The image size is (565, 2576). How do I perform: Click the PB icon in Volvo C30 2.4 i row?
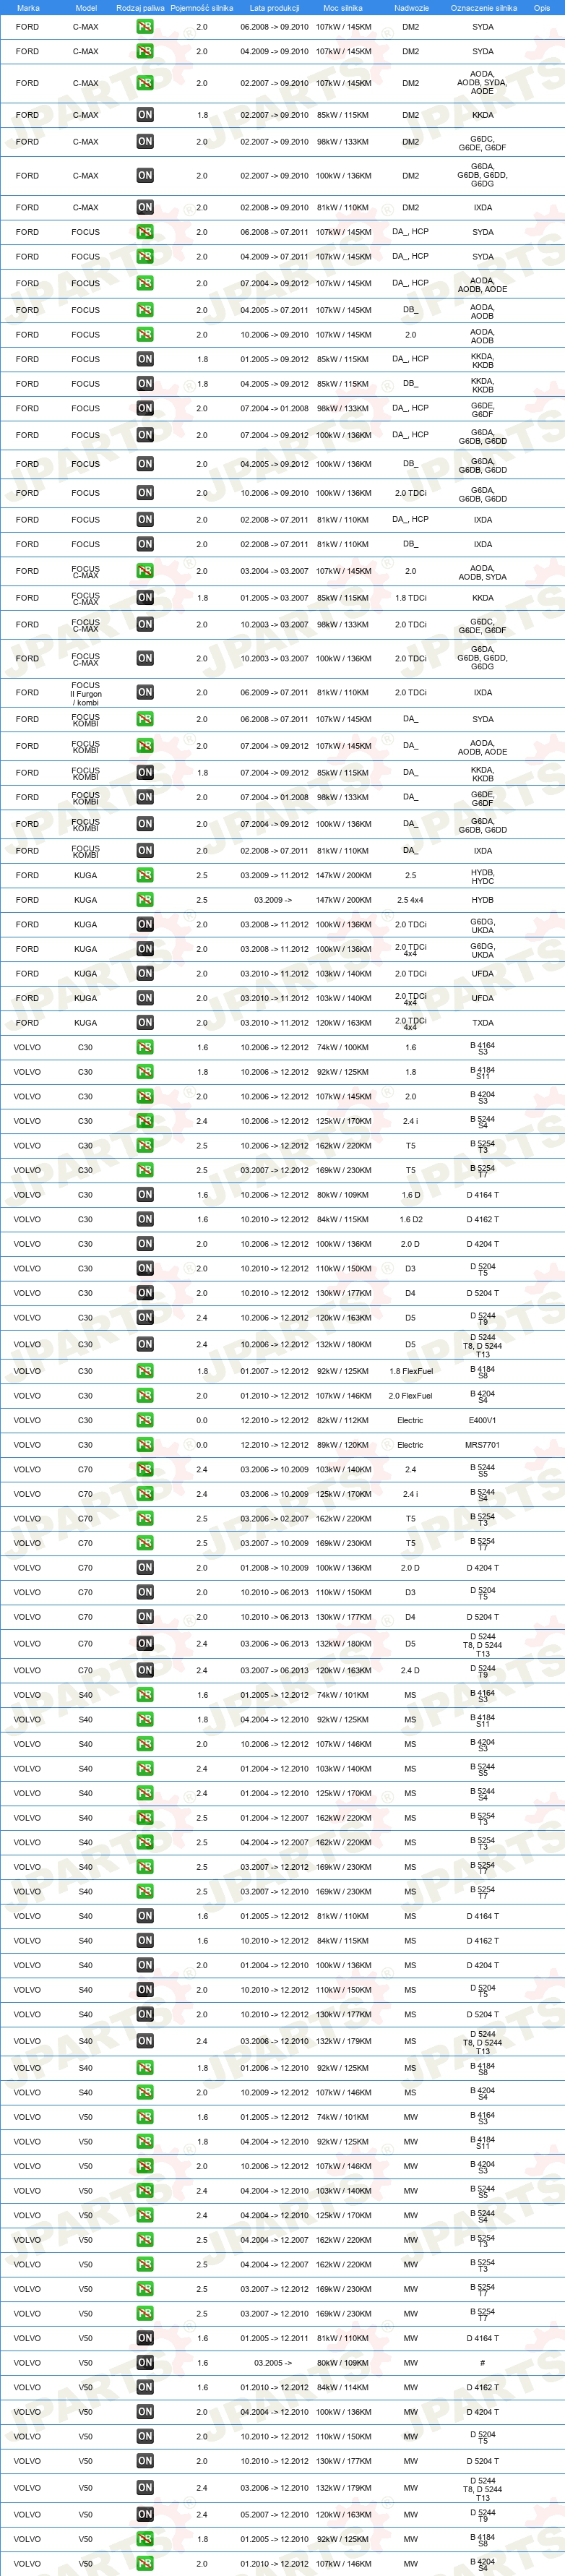coord(145,1121)
